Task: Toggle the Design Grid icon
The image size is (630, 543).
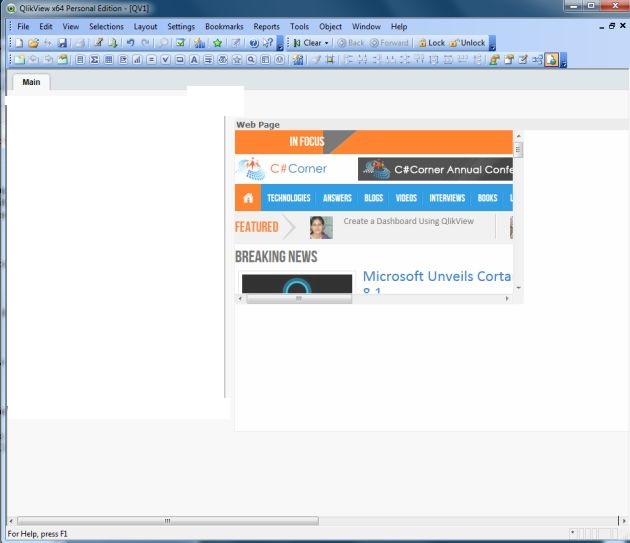Action: pos(330,59)
